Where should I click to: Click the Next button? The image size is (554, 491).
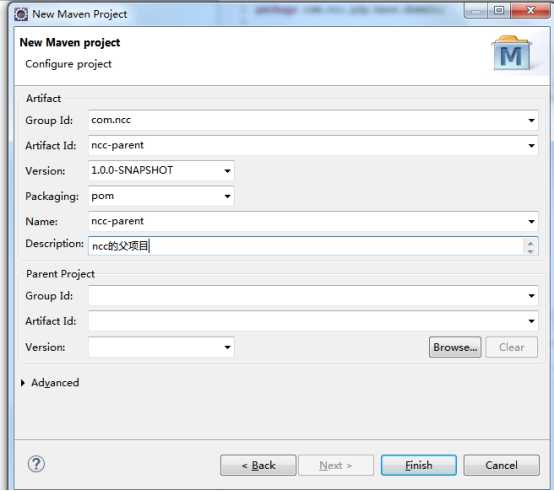(x=336, y=465)
